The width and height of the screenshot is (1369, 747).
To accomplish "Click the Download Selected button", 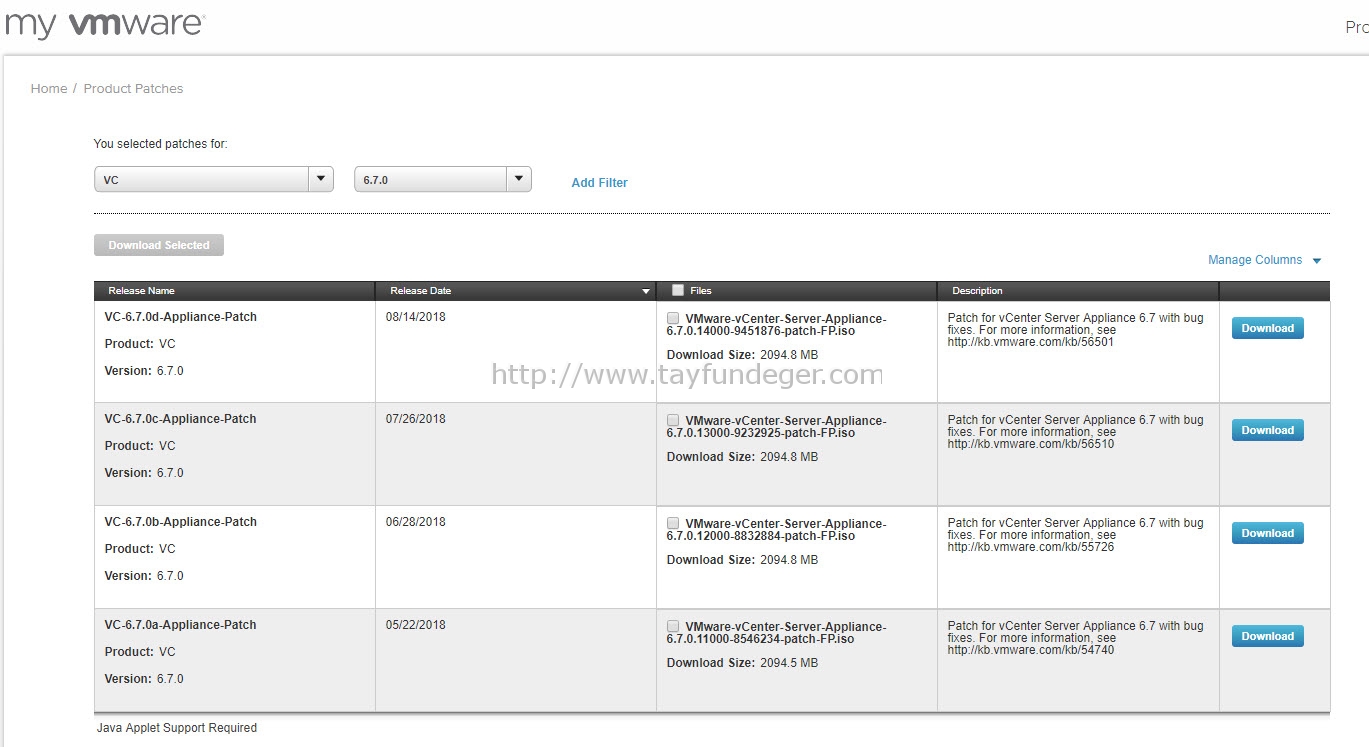I will tap(159, 245).
